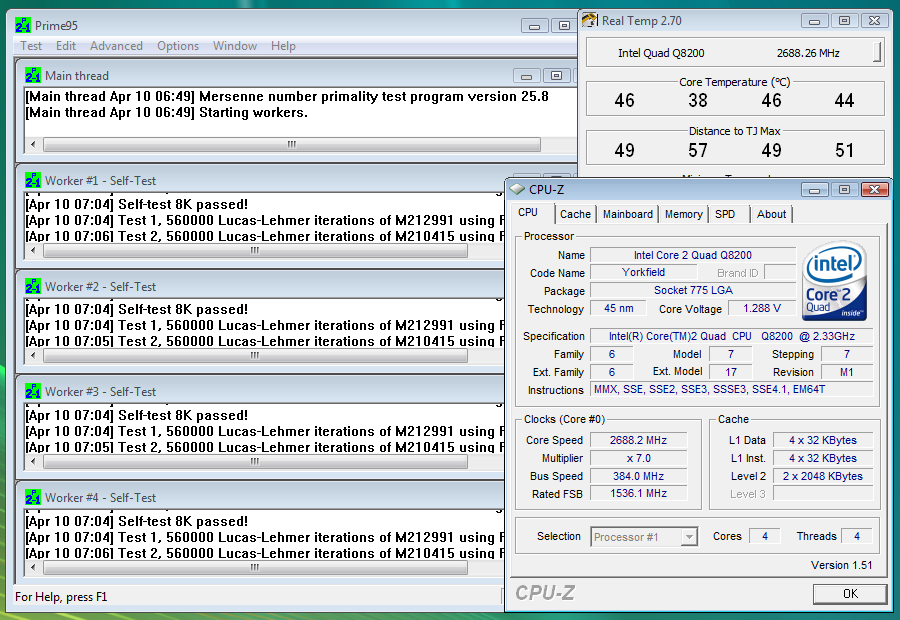Click the Real Temp title bar icon

pyautogui.click(x=590, y=21)
